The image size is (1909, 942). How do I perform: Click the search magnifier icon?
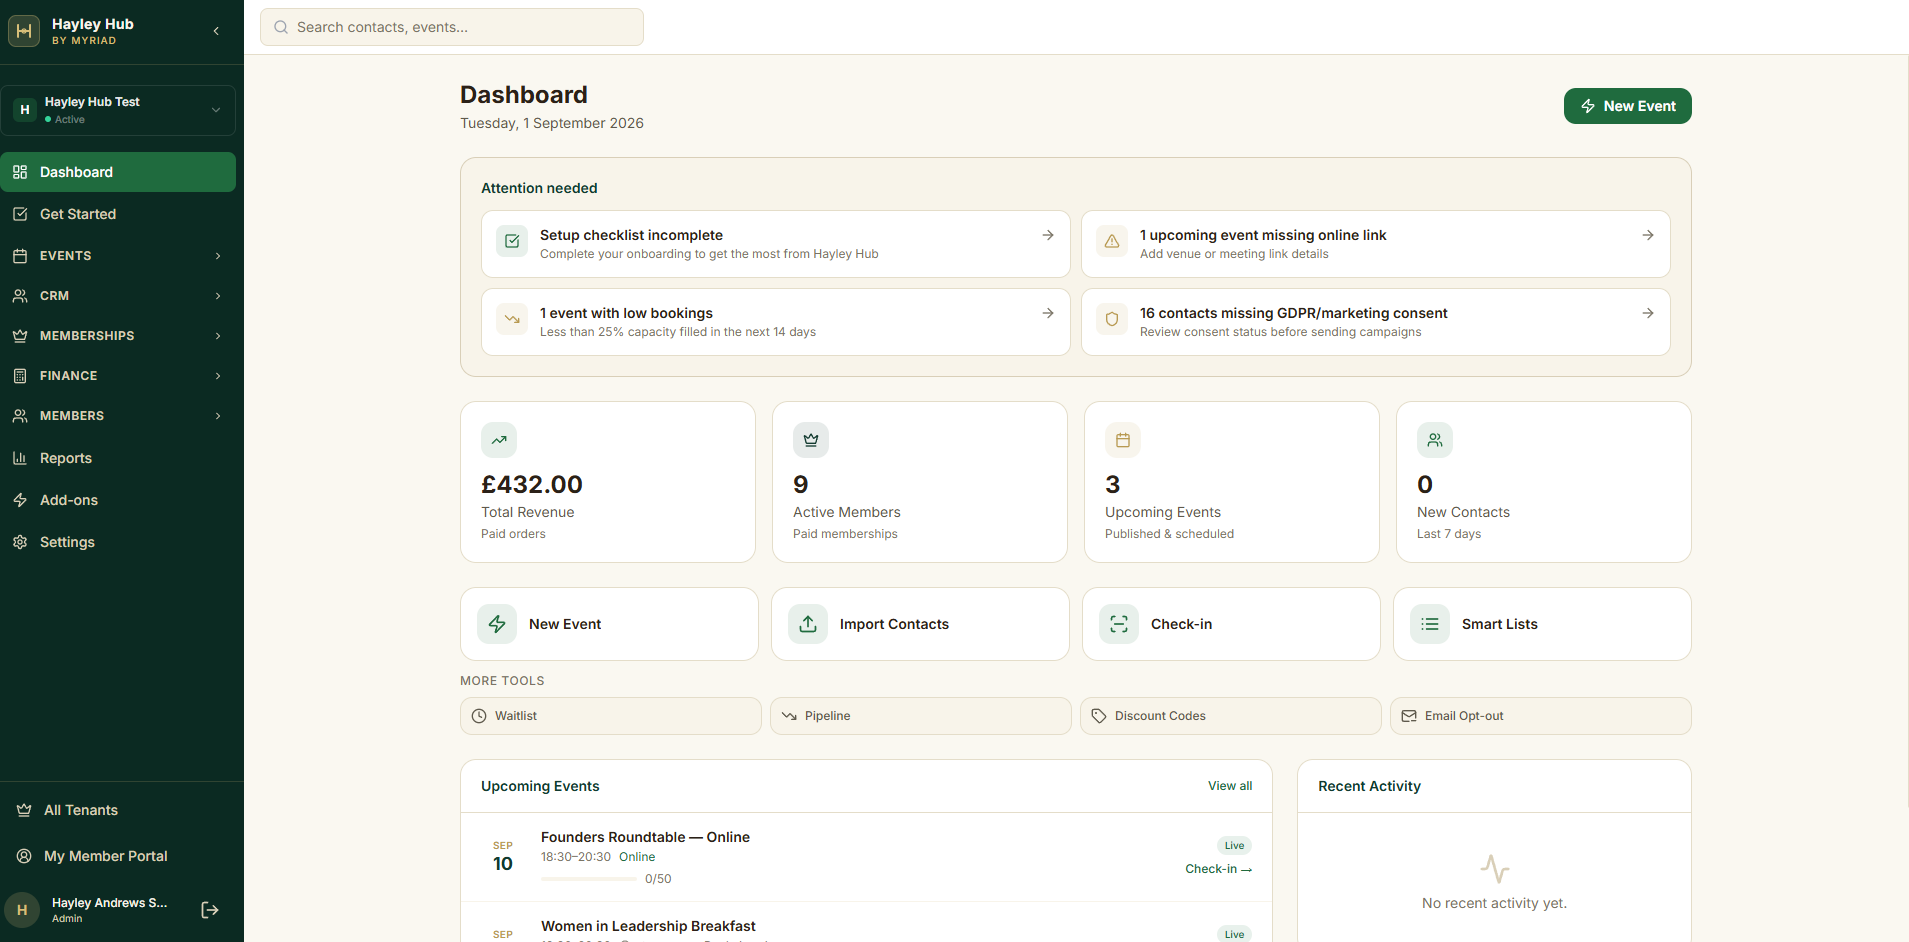point(281,27)
